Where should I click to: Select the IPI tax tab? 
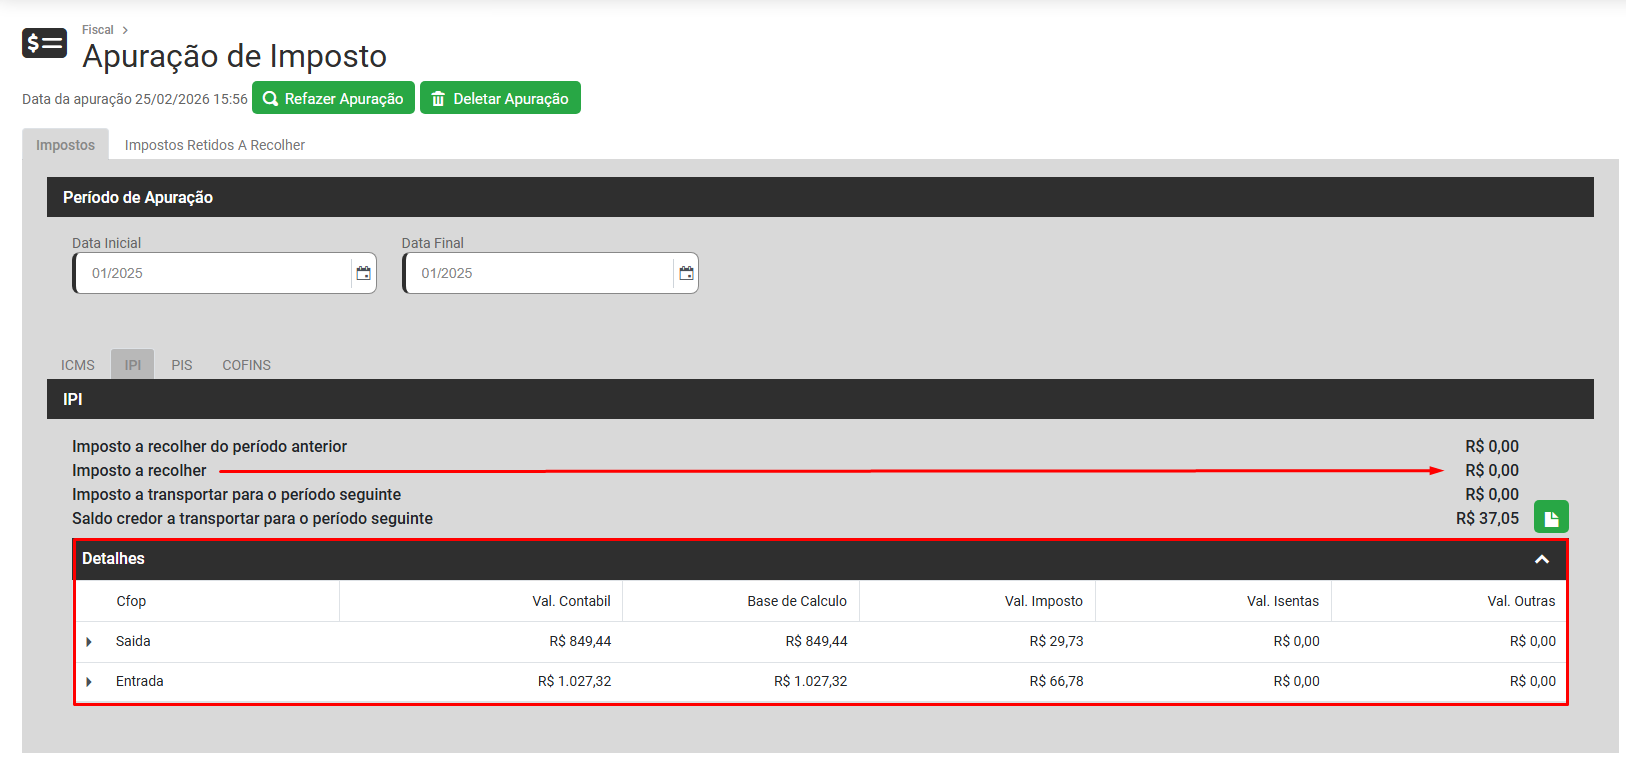point(132,365)
